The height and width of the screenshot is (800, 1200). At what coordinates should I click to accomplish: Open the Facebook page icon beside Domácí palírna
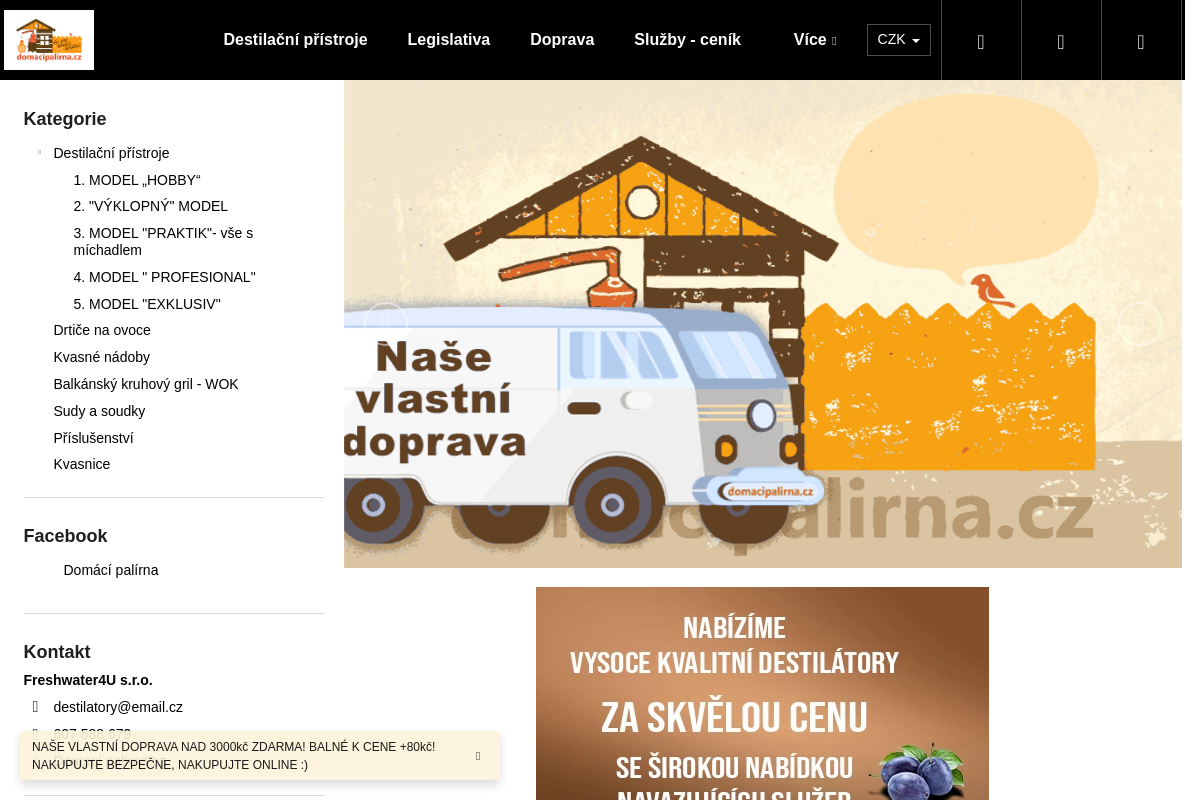tap(40, 570)
